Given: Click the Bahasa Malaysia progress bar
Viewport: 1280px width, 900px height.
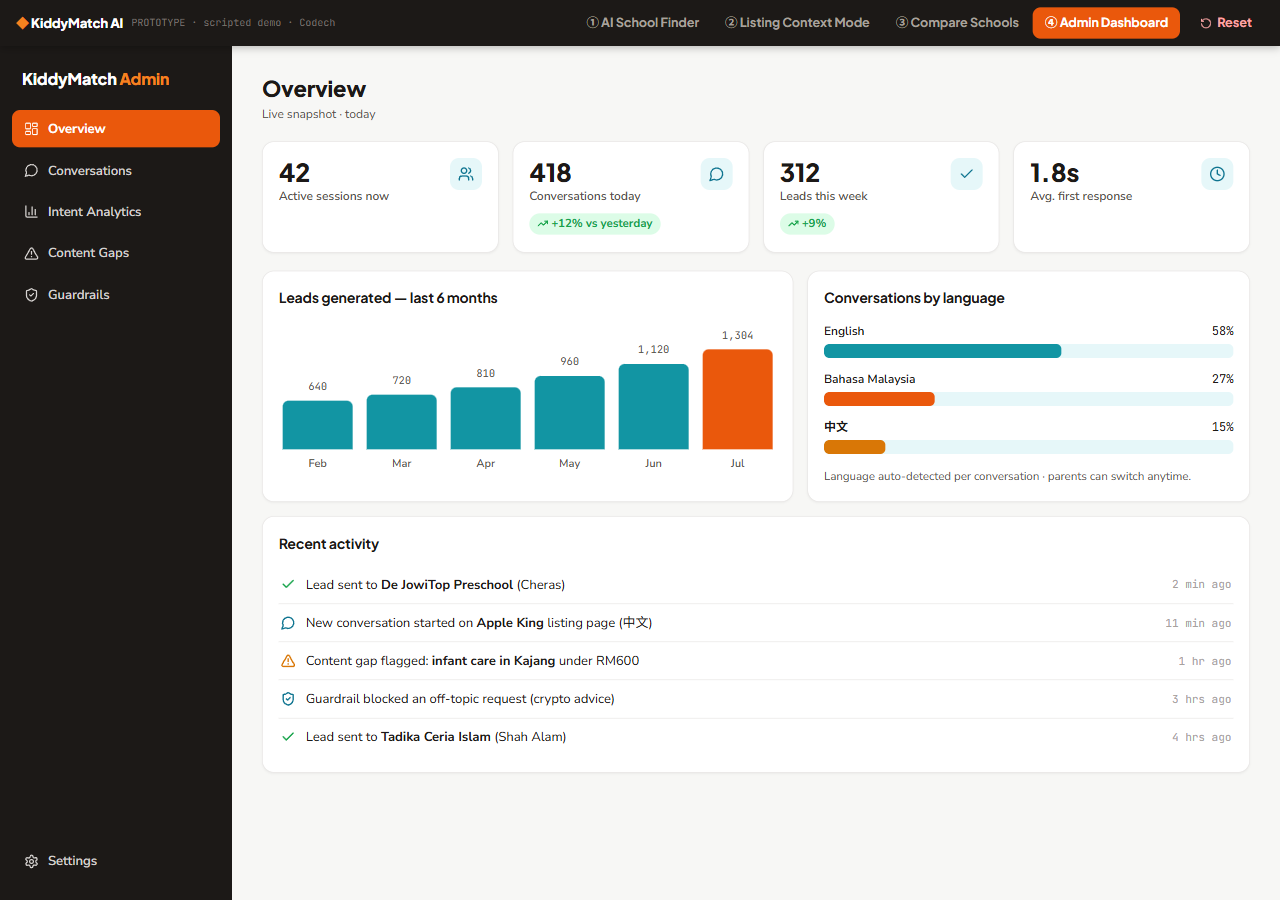Looking at the screenshot, I should 1028,399.
